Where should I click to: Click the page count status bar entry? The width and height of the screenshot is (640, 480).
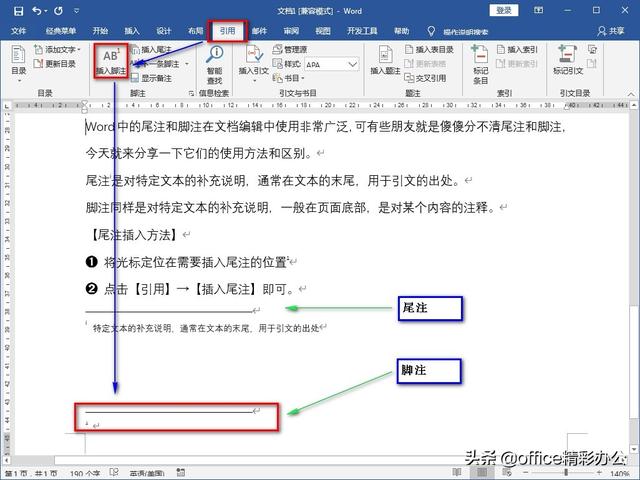31,473
